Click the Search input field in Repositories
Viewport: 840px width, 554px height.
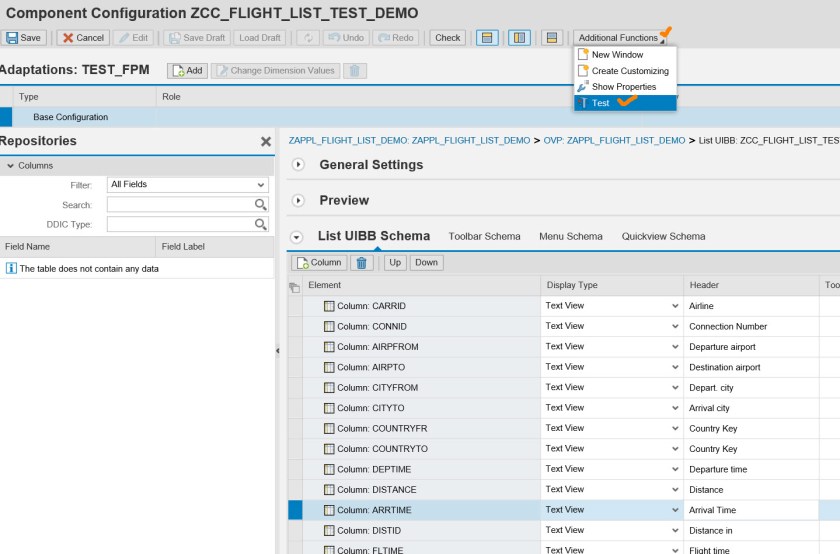tap(180, 205)
